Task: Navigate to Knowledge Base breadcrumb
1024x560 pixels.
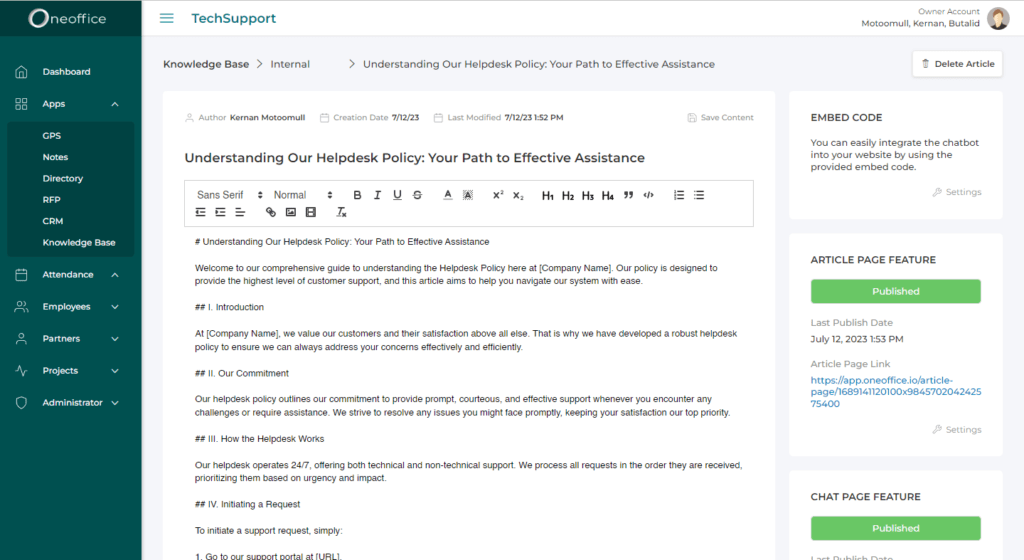Action: pyautogui.click(x=206, y=64)
